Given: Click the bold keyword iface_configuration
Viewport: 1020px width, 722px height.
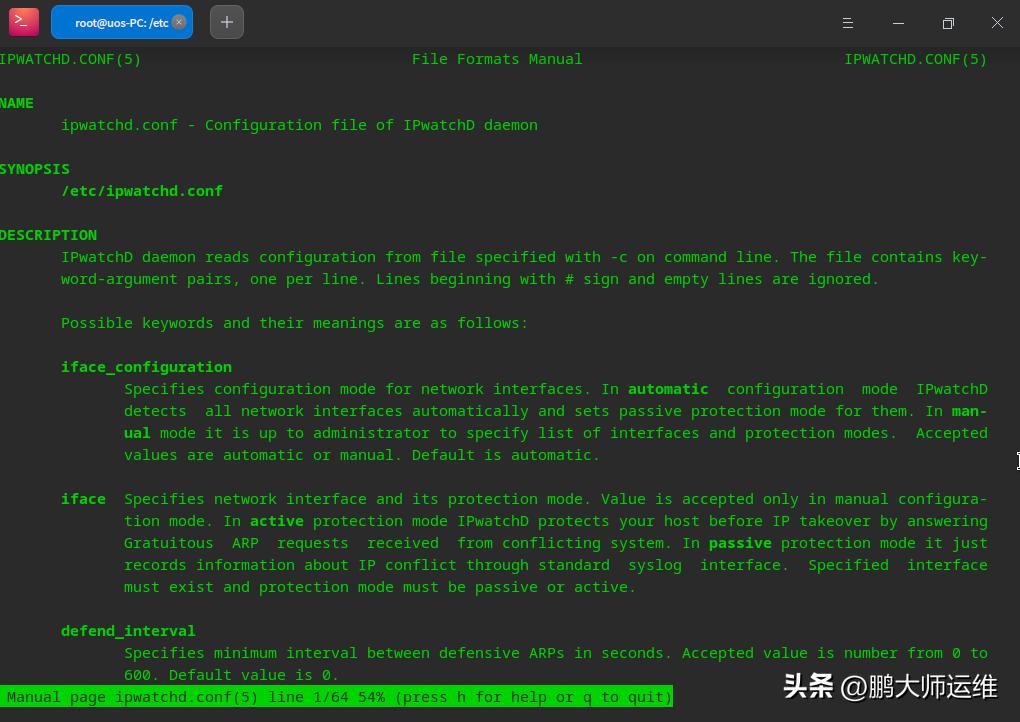Looking at the screenshot, I should 146,367.
